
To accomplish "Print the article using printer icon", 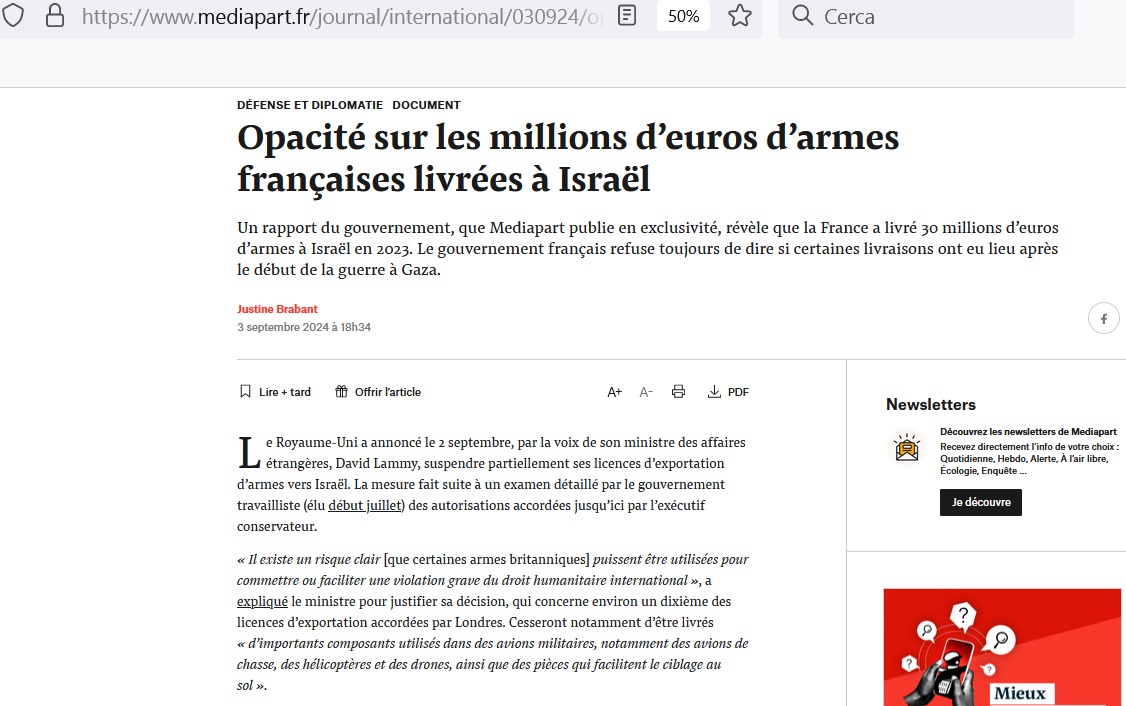I will click(x=678, y=392).
